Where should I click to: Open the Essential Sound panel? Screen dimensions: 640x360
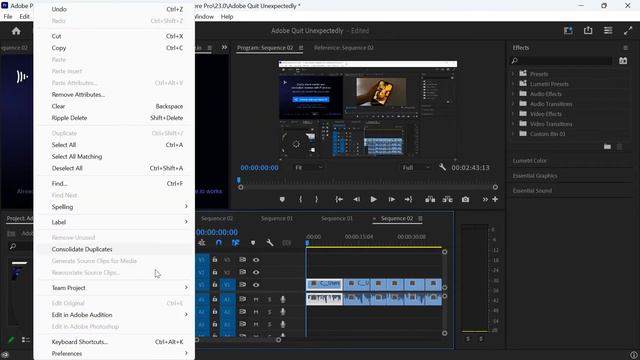(x=532, y=191)
